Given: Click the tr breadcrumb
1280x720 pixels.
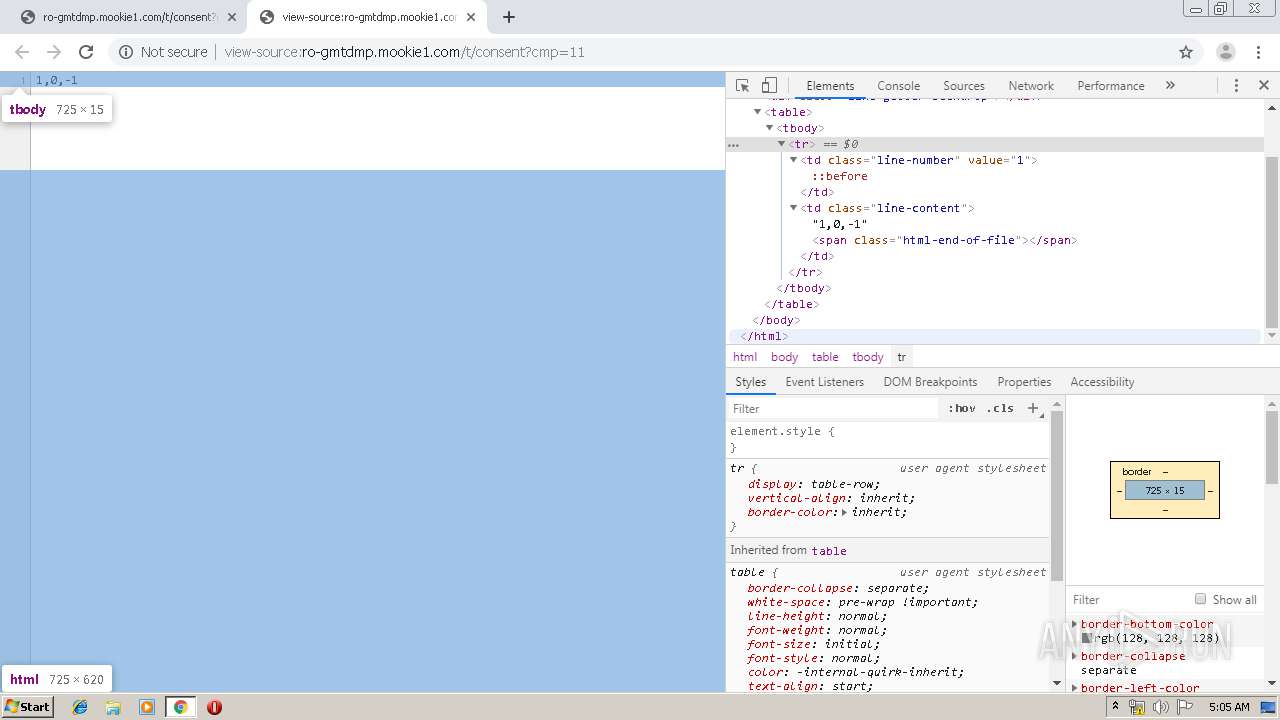Looking at the screenshot, I should pyautogui.click(x=901, y=357).
